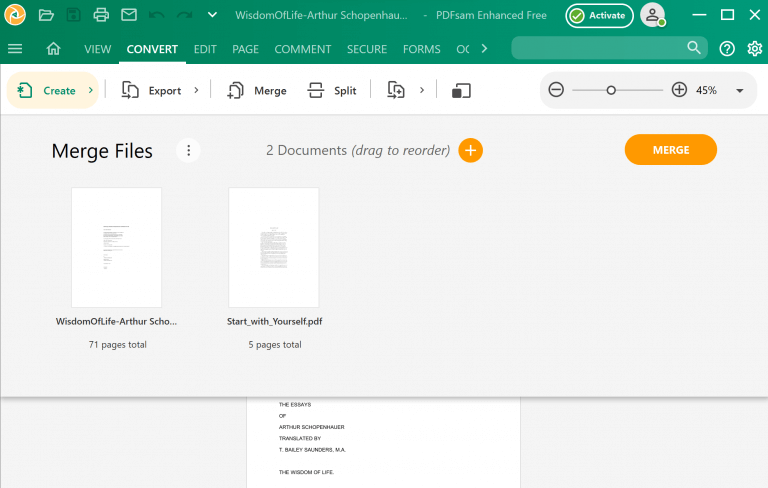Viewport: 768px width, 488px height.
Task: Click the Activate button
Action: [x=599, y=16]
